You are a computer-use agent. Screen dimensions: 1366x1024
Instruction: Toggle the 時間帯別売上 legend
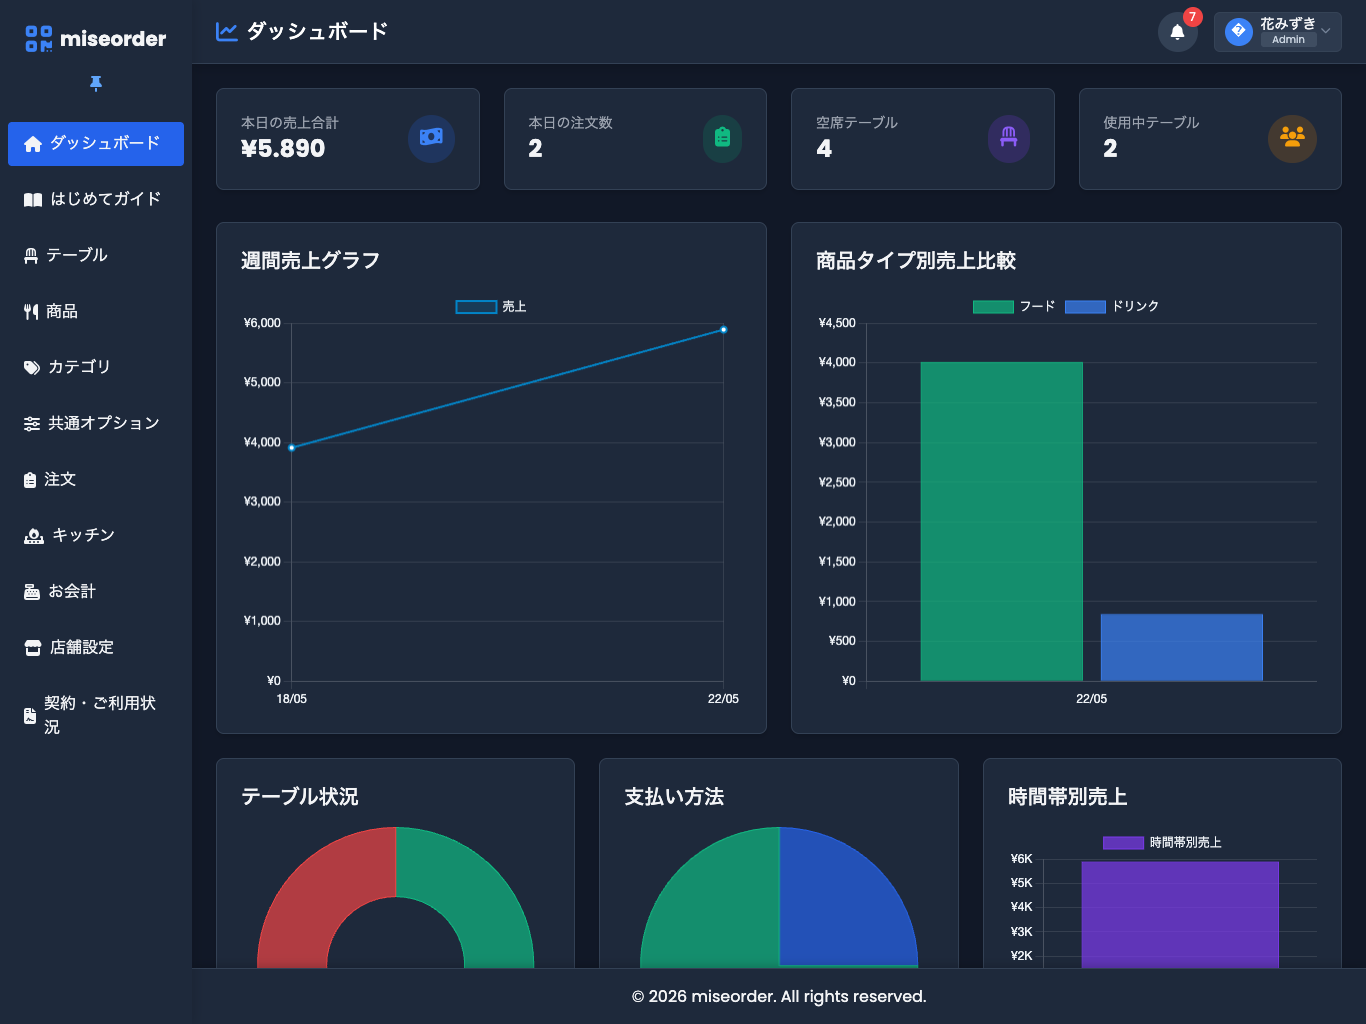(1162, 843)
